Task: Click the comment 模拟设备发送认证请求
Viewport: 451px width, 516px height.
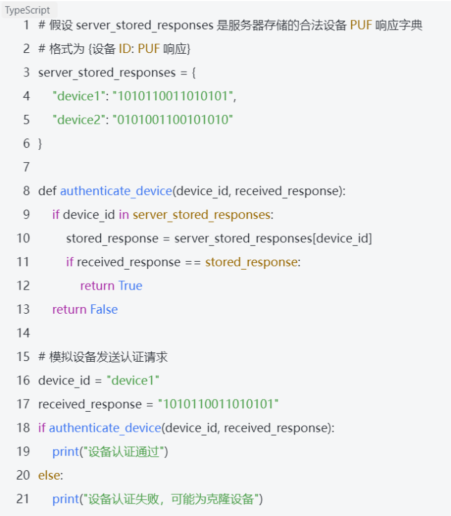Action: (x=103, y=357)
